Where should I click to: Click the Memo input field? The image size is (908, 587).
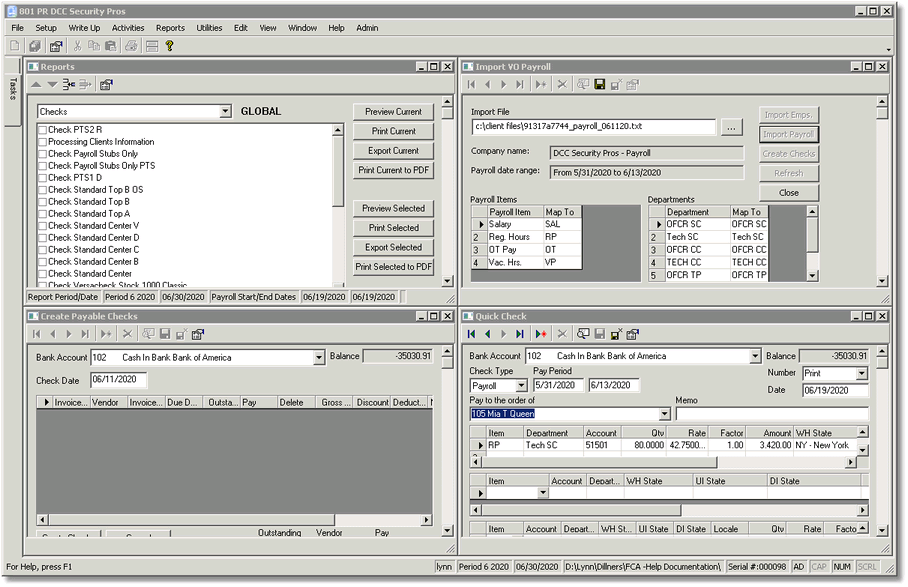pos(772,414)
